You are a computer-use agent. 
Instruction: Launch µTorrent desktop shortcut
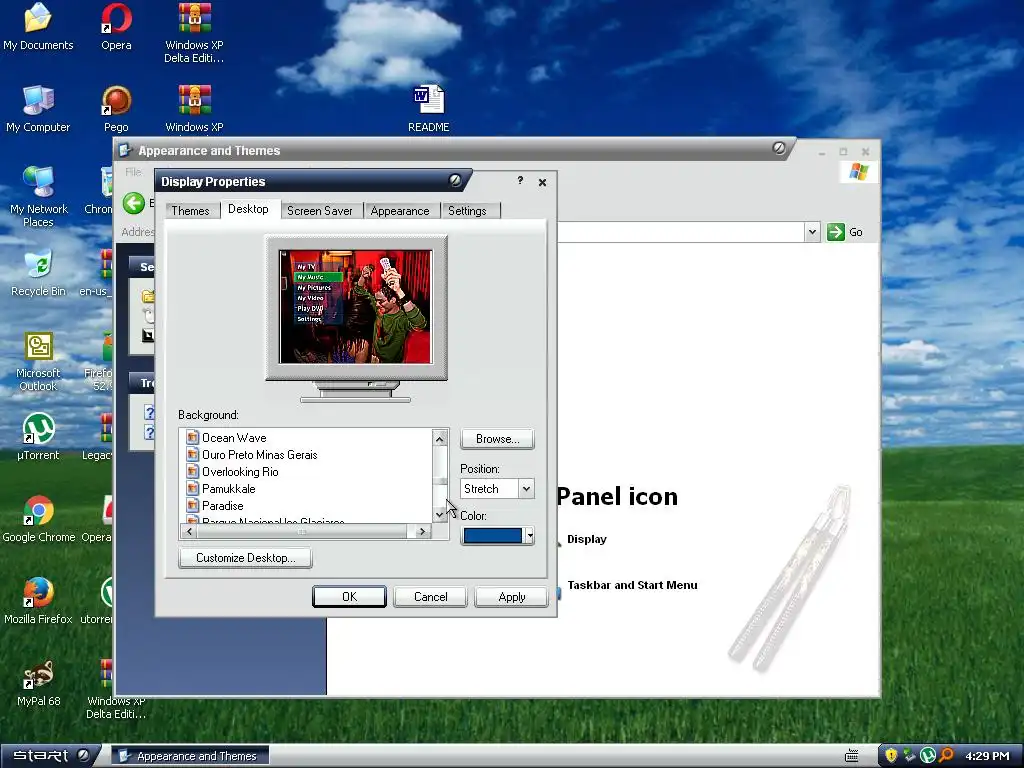(x=38, y=436)
